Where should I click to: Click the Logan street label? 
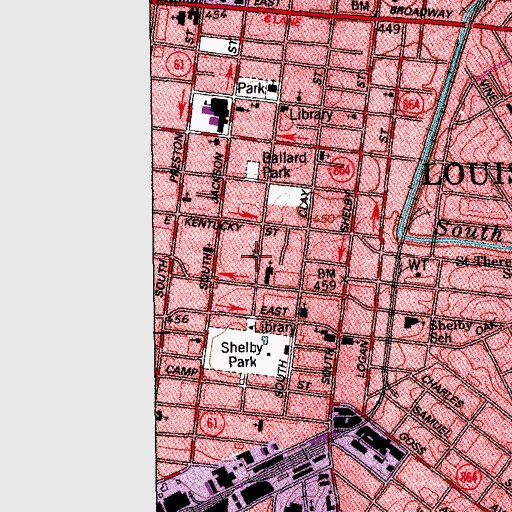pos(362,359)
